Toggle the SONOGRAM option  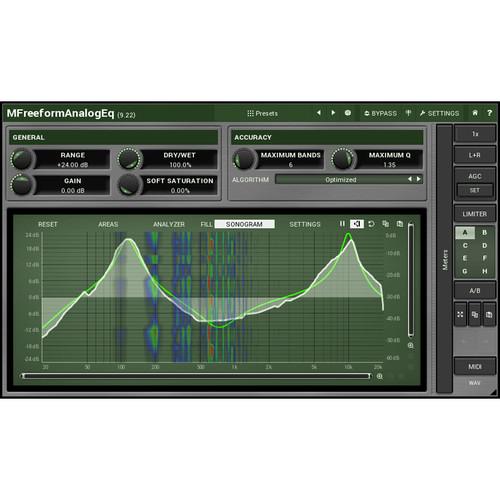click(244, 224)
